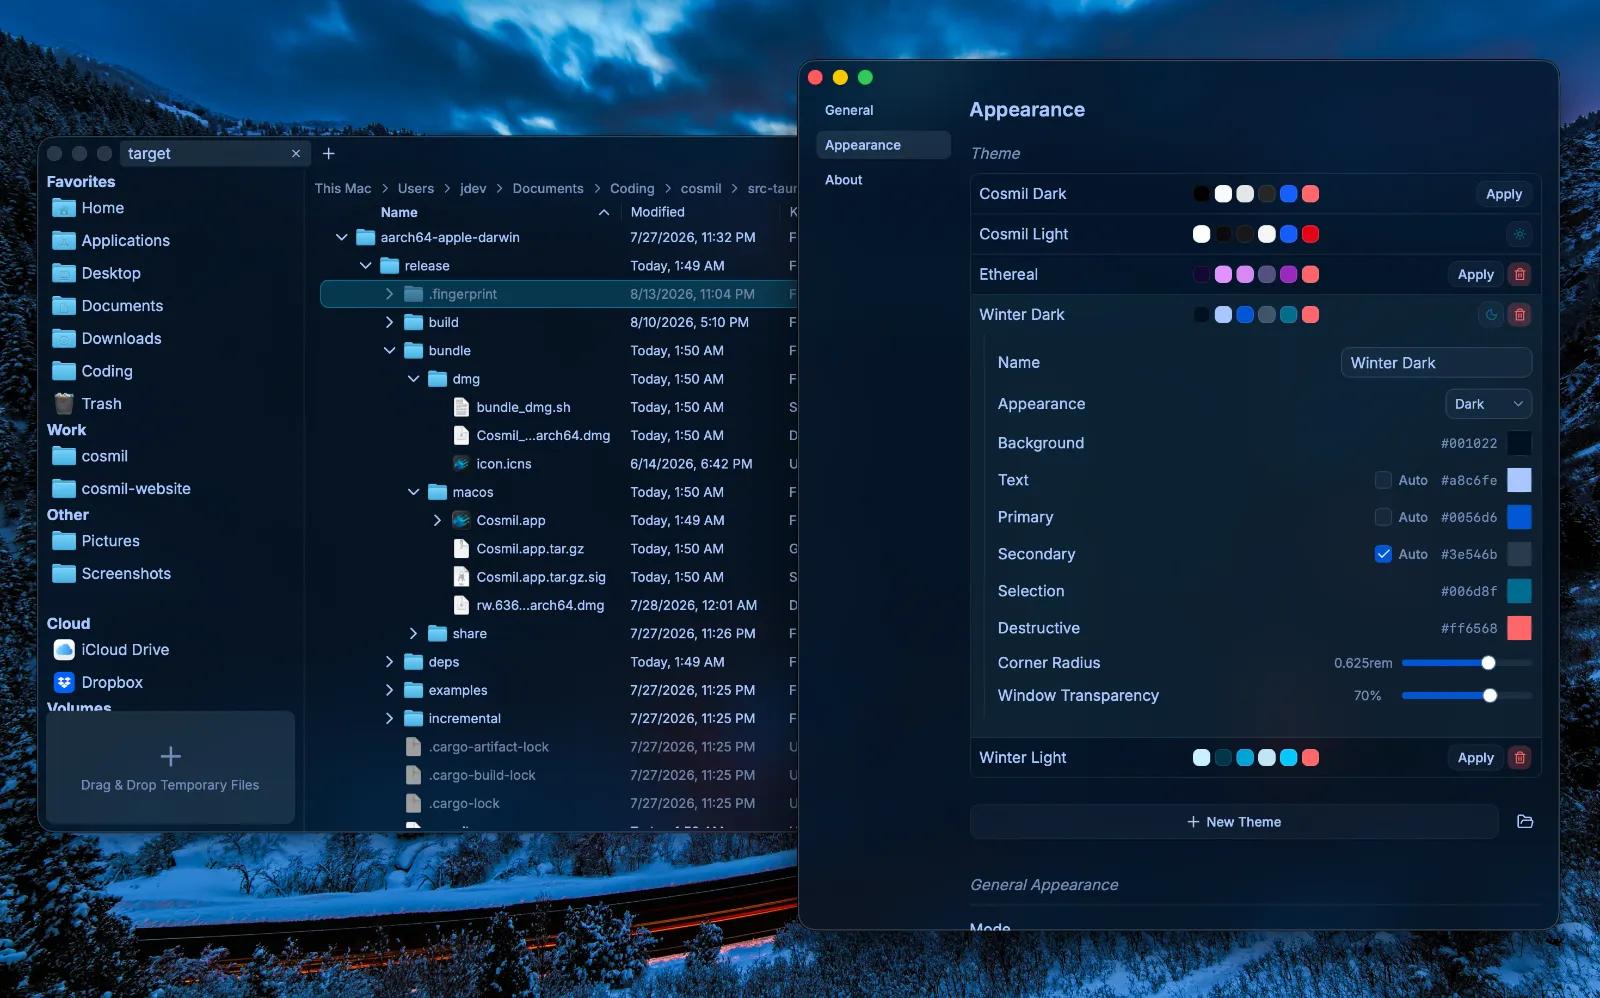
Task: Open the Background color swatch
Action: (1519, 443)
